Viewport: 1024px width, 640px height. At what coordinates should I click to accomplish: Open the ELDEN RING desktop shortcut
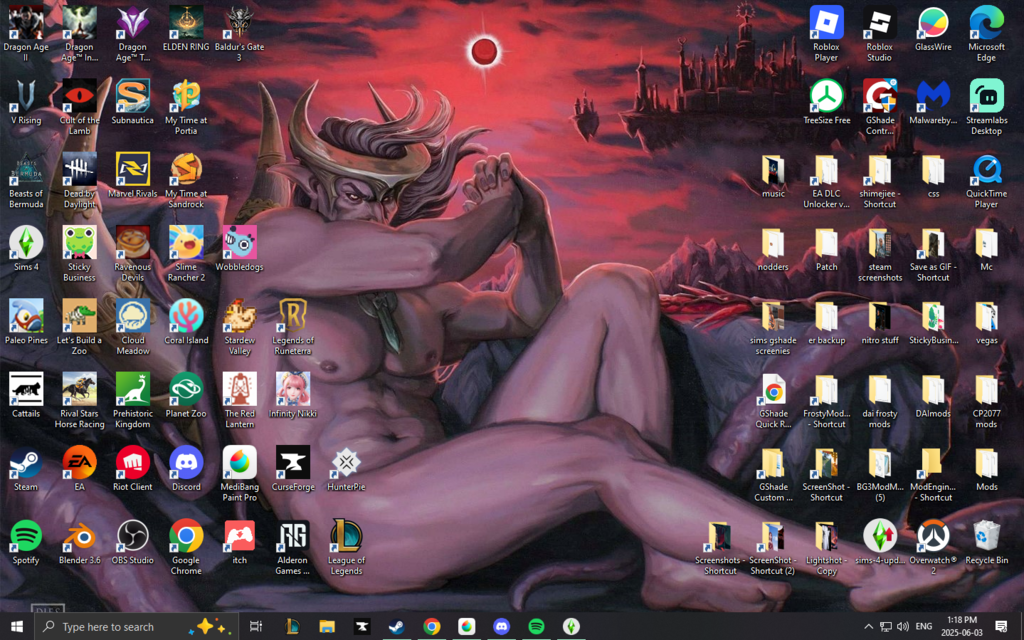point(186,29)
